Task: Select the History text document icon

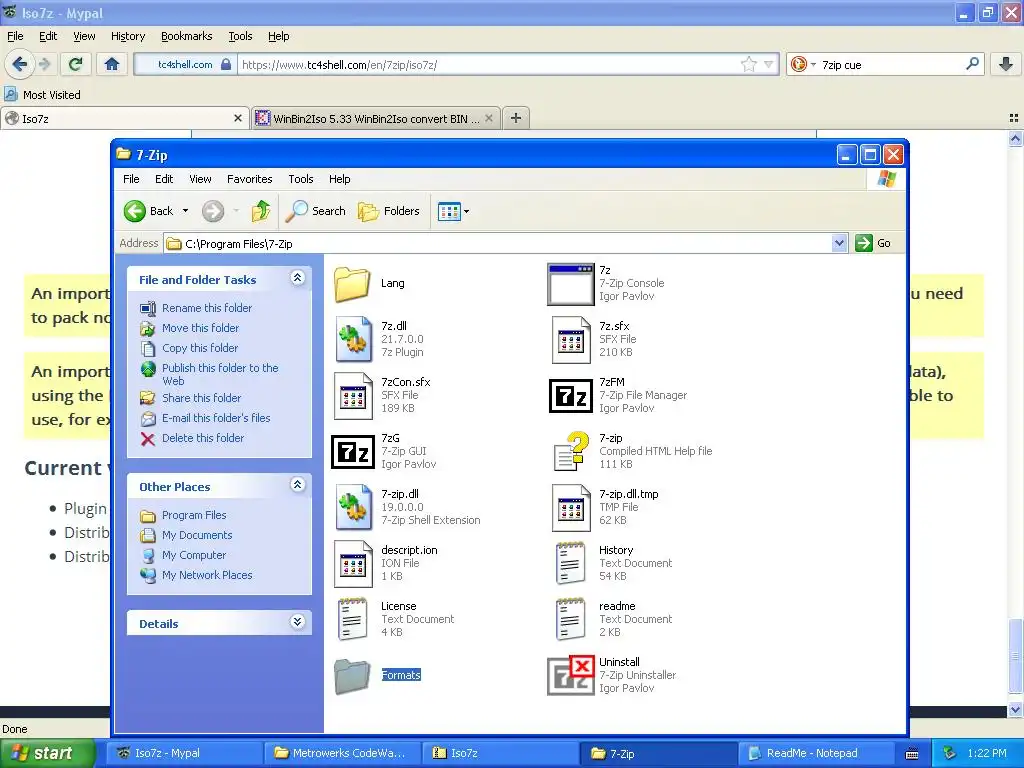Action: (x=570, y=563)
